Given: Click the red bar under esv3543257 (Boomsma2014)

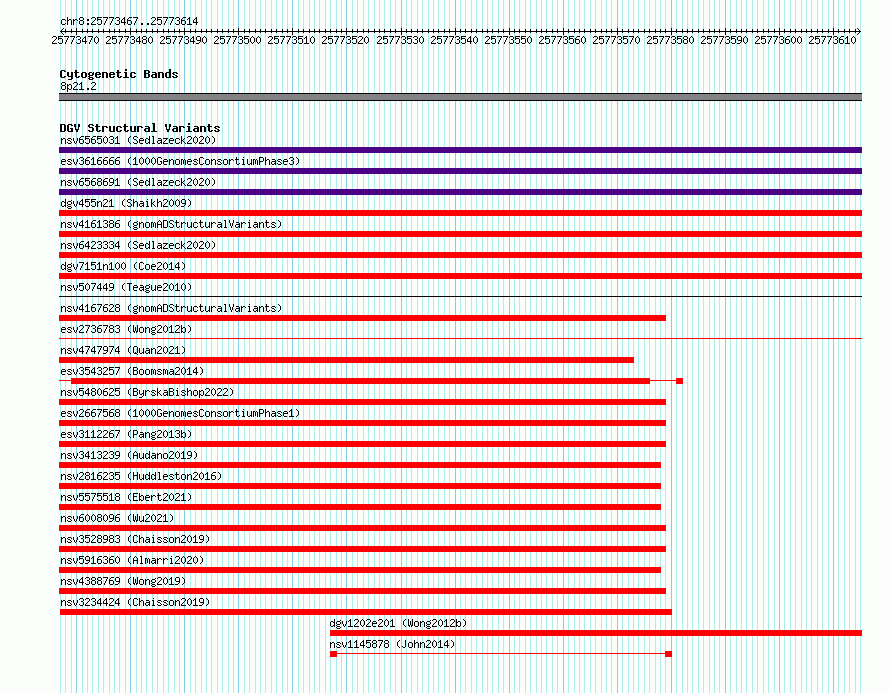Looking at the screenshot, I should (360, 381).
